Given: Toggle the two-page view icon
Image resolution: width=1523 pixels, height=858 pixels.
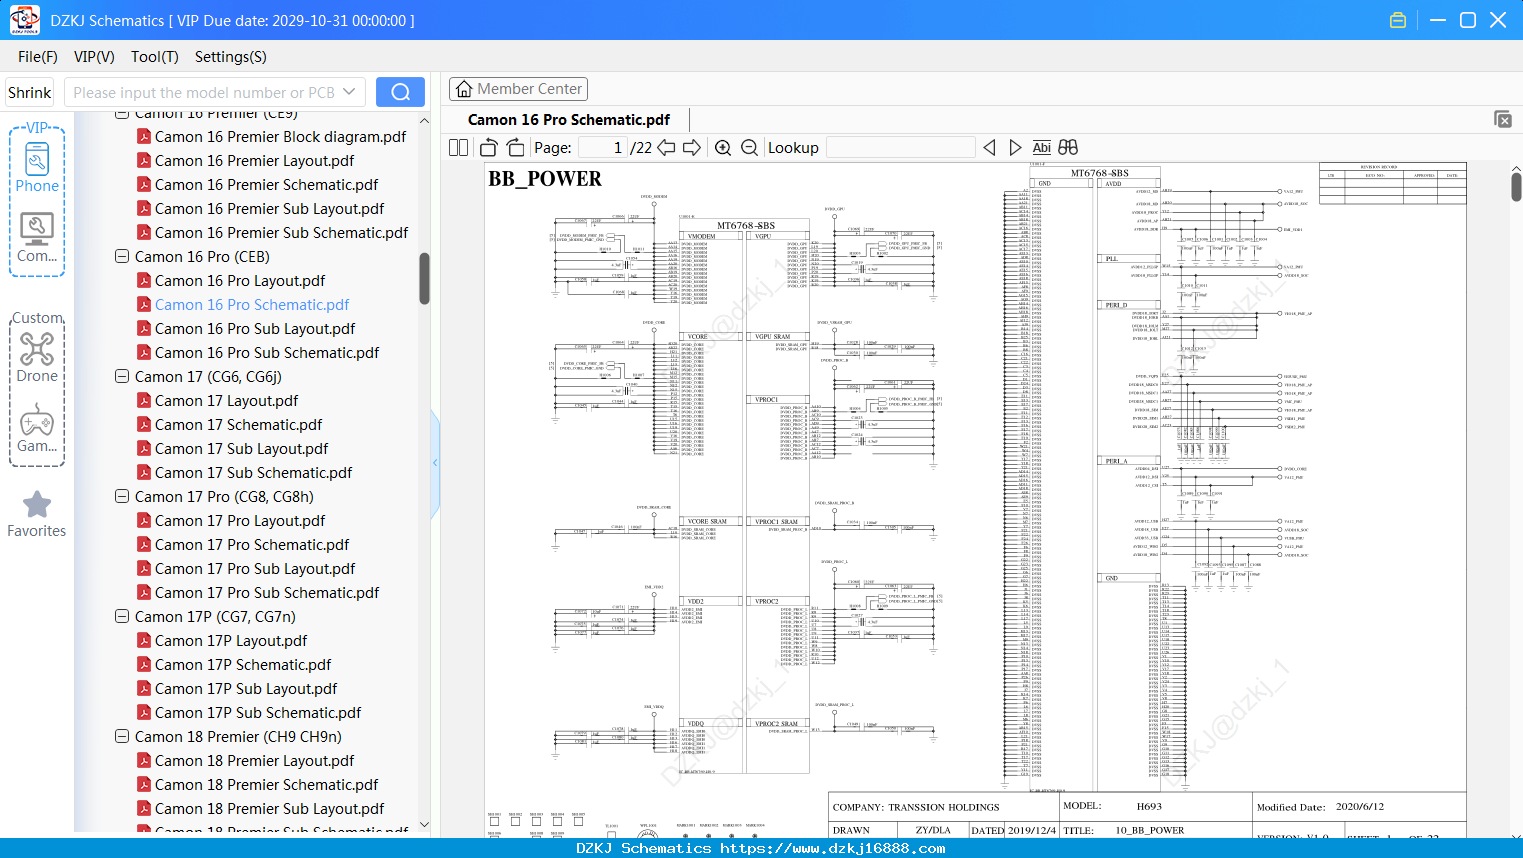Looking at the screenshot, I should pyautogui.click(x=459, y=148).
